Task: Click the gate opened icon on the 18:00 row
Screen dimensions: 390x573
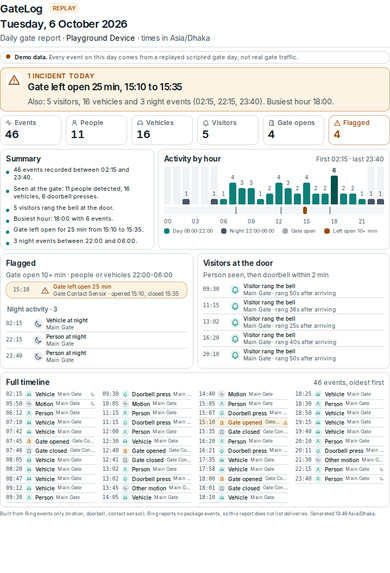Action: [x=222, y=479]
